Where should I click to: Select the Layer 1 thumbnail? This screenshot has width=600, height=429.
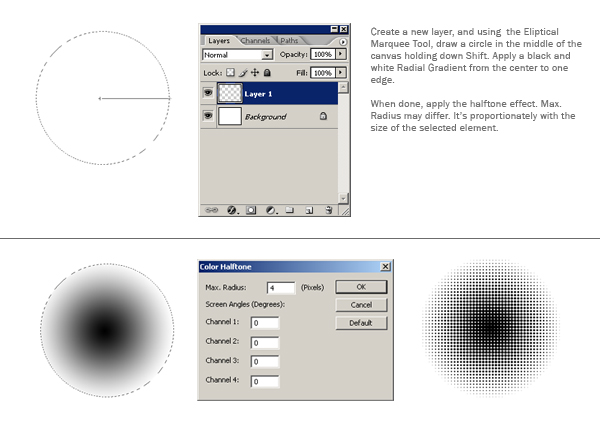click(x=230, y=93)
